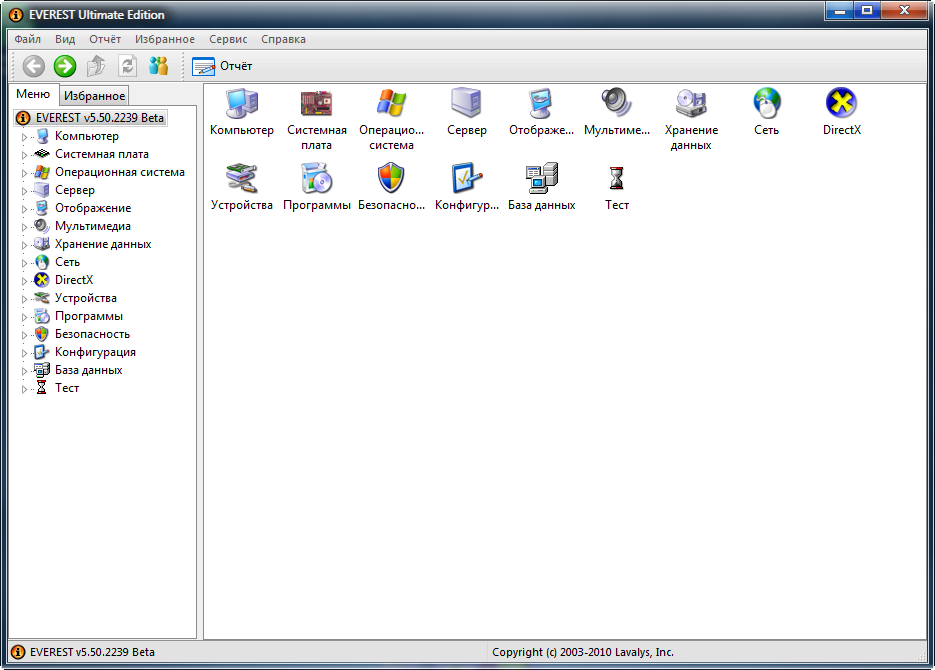The image size is (935, 670).
Task: Select Тест in the sidebar tree
Action: pos(67,388)
